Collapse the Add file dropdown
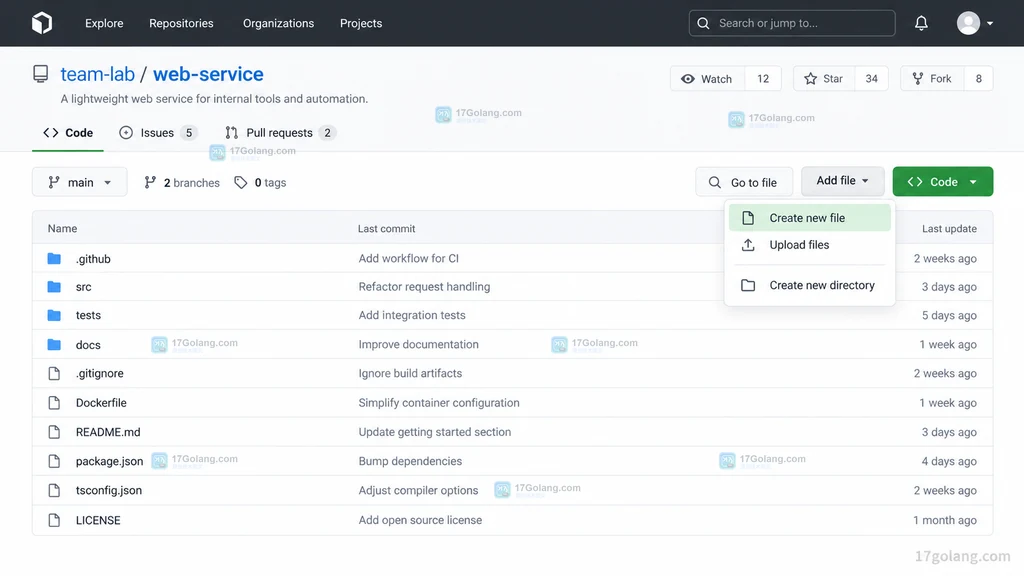 [842, 181]
